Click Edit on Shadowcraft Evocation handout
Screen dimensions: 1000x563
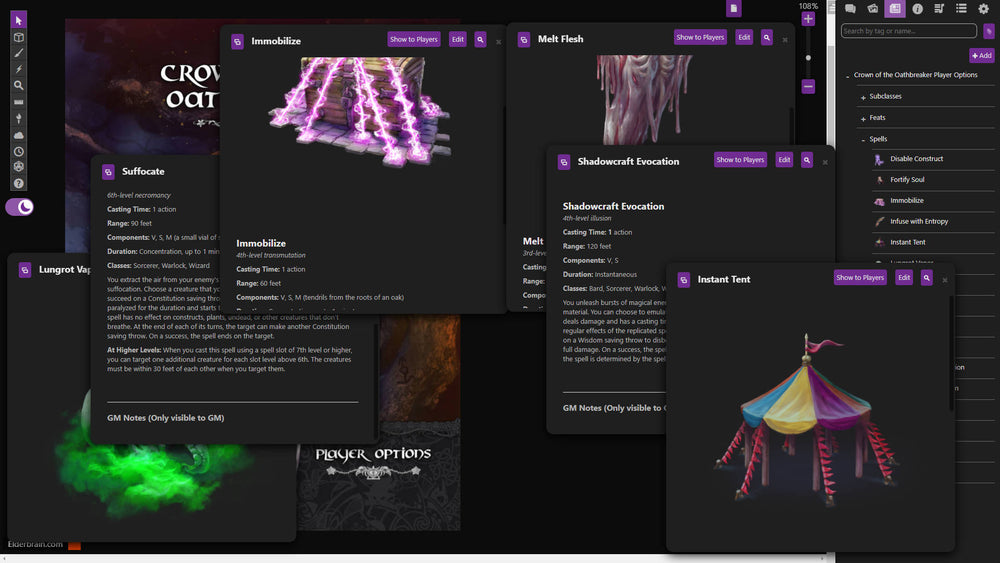[x=784, y=160]
